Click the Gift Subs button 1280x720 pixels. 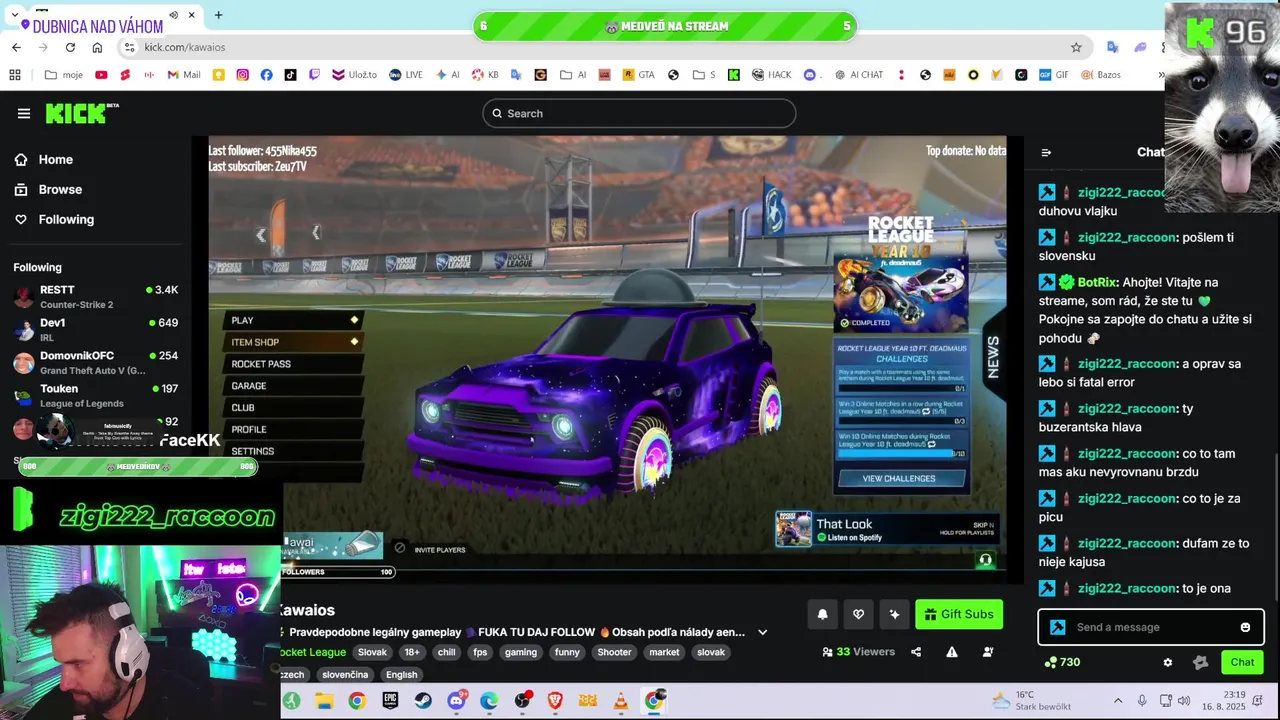click(959, 614)
